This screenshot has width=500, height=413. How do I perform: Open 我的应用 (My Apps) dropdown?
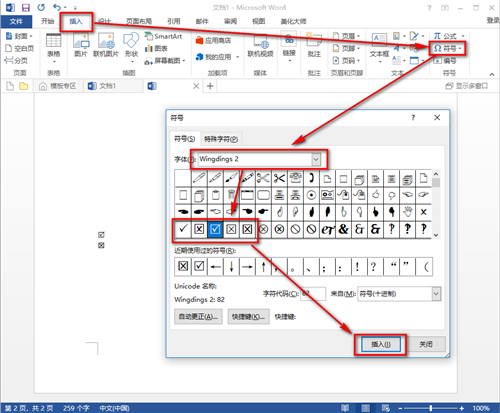[217, 57]
